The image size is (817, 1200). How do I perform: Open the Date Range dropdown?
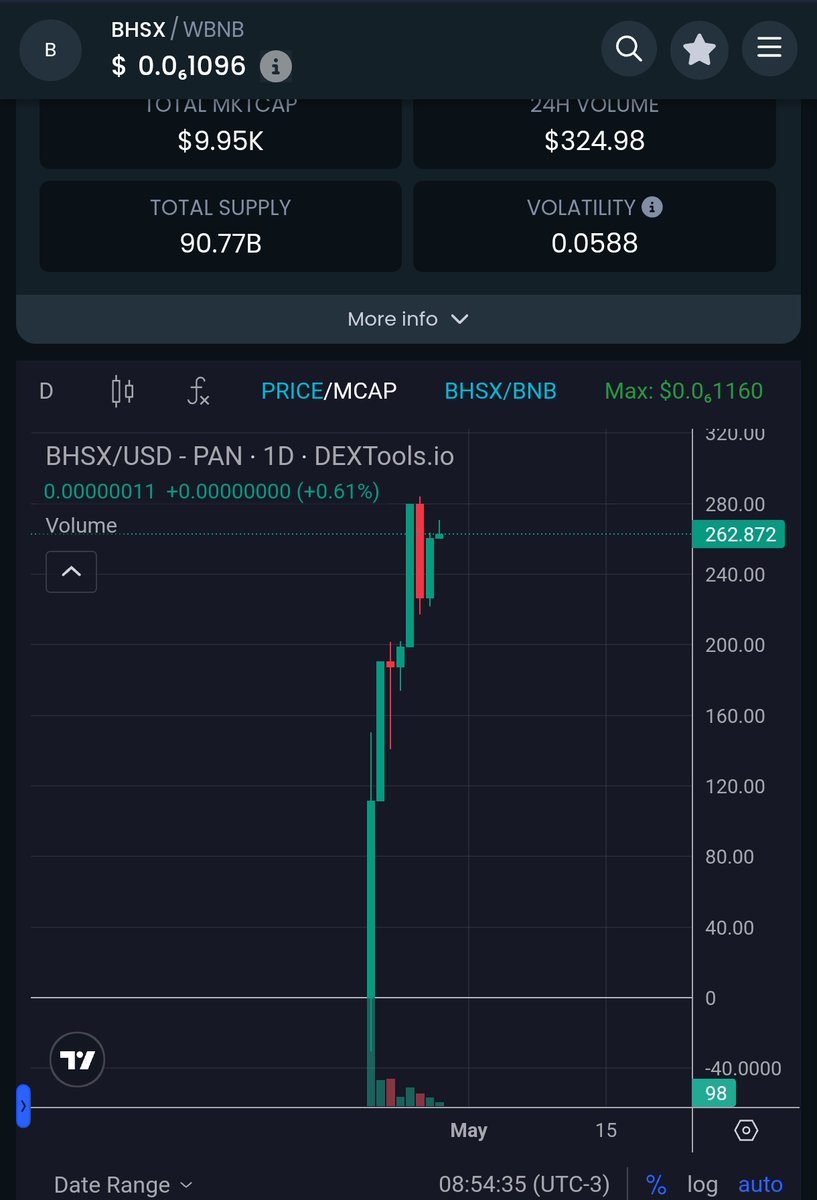click(x=123, y=1185)
